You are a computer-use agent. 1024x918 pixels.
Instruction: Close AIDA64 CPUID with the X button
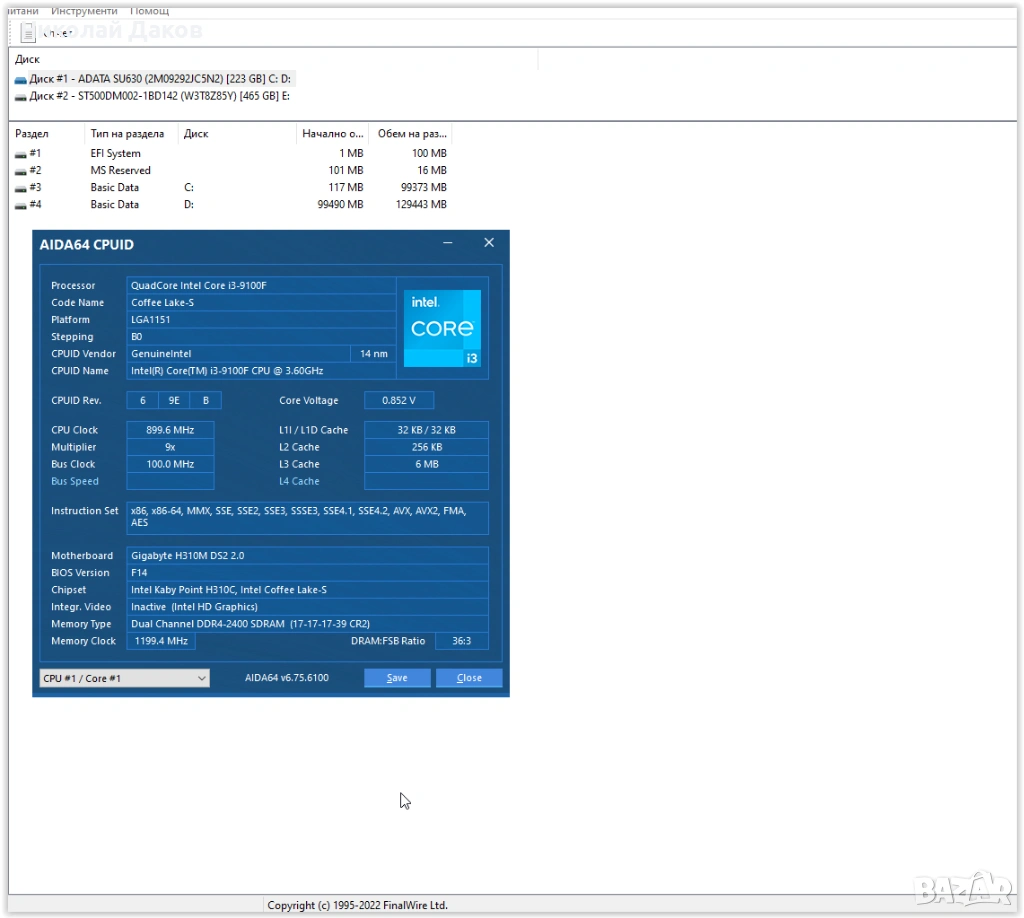tap(489, 243)
